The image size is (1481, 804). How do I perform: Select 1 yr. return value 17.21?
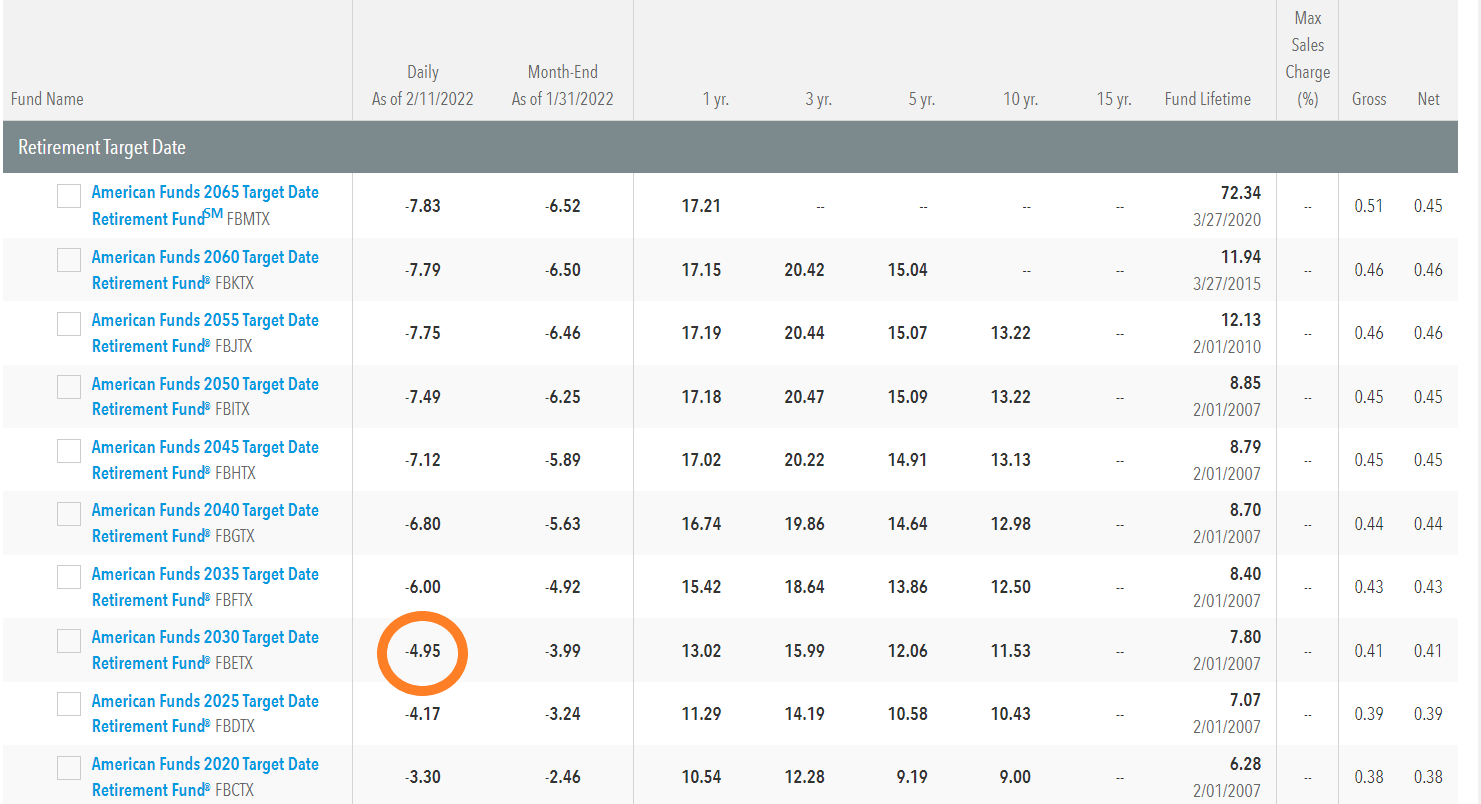(701, 206)
